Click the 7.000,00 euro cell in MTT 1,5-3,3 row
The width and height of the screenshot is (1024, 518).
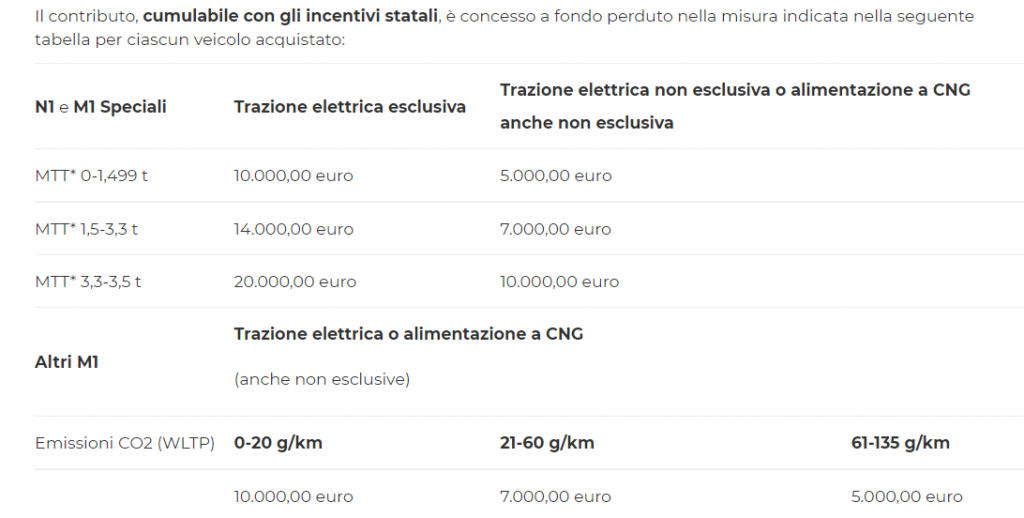(x=555, y=229)
